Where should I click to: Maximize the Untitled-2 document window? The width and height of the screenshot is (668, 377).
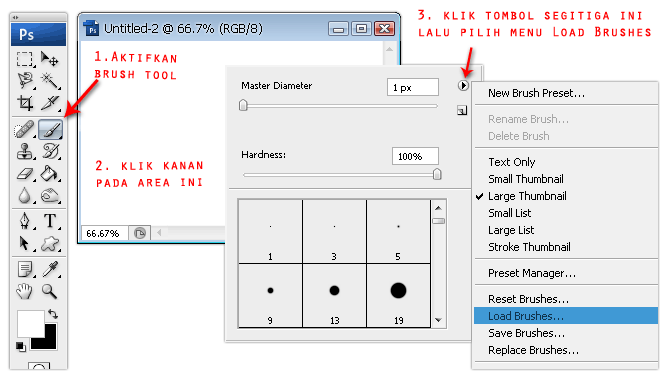[361, 29]
